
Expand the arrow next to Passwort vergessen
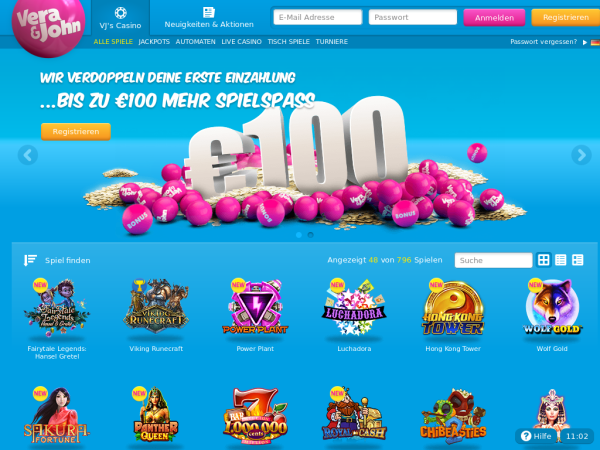(x=585, y=42)
